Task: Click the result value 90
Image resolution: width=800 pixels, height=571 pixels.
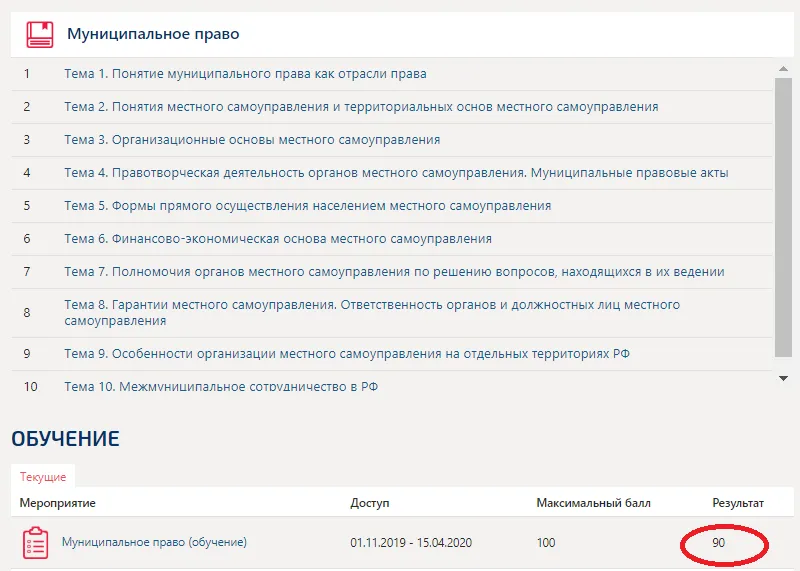Action: point(718,542)
